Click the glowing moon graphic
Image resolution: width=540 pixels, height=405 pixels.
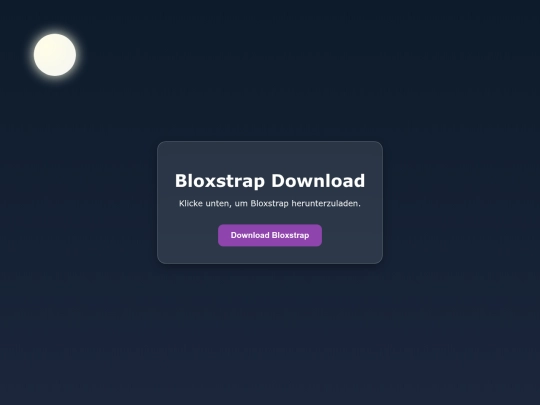pos(55,55)
